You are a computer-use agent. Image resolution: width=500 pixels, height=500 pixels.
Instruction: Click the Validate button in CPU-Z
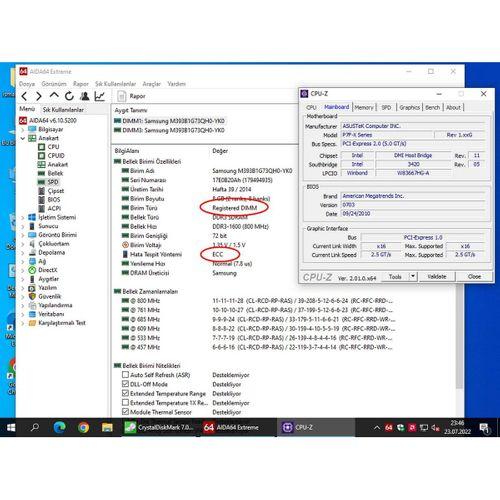click(437, 276)
